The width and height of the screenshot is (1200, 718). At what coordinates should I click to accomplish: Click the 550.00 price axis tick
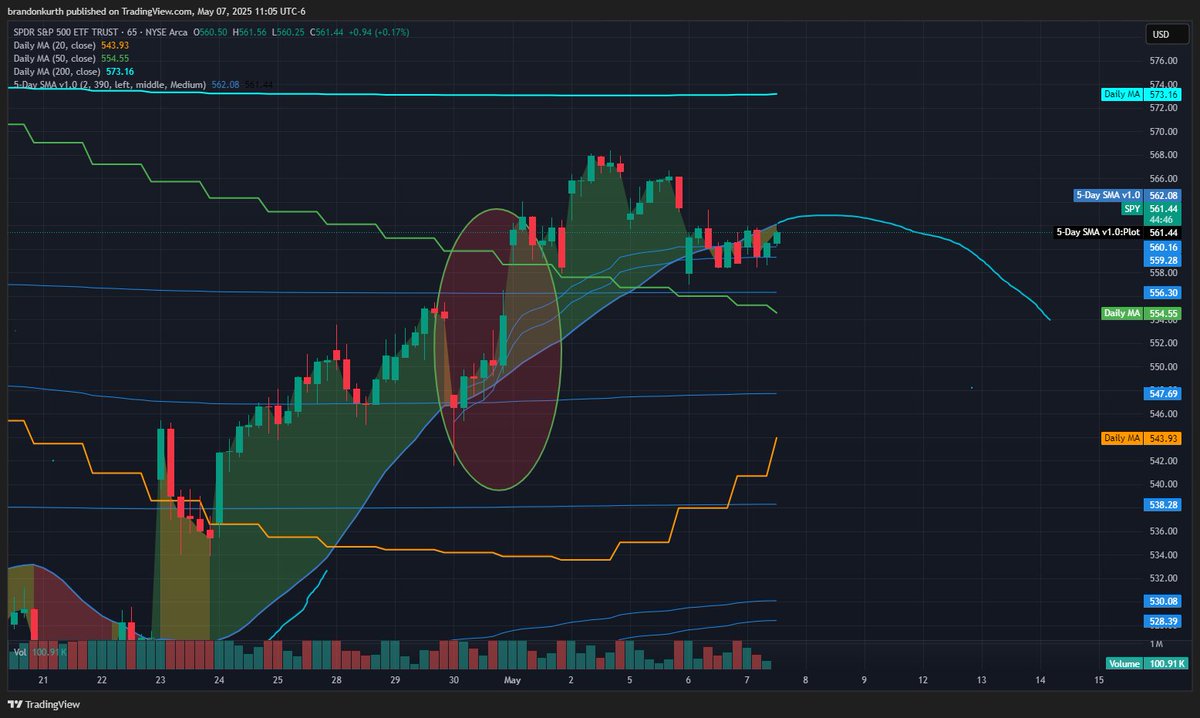pos(1164,366)
